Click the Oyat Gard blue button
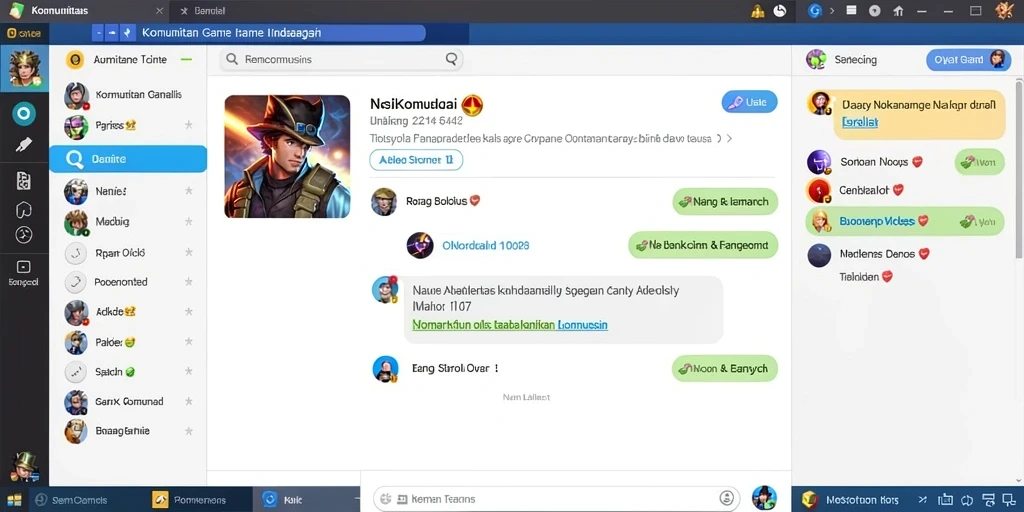The width and height of the screenshot is (1024, 512). tap(968, 60)
